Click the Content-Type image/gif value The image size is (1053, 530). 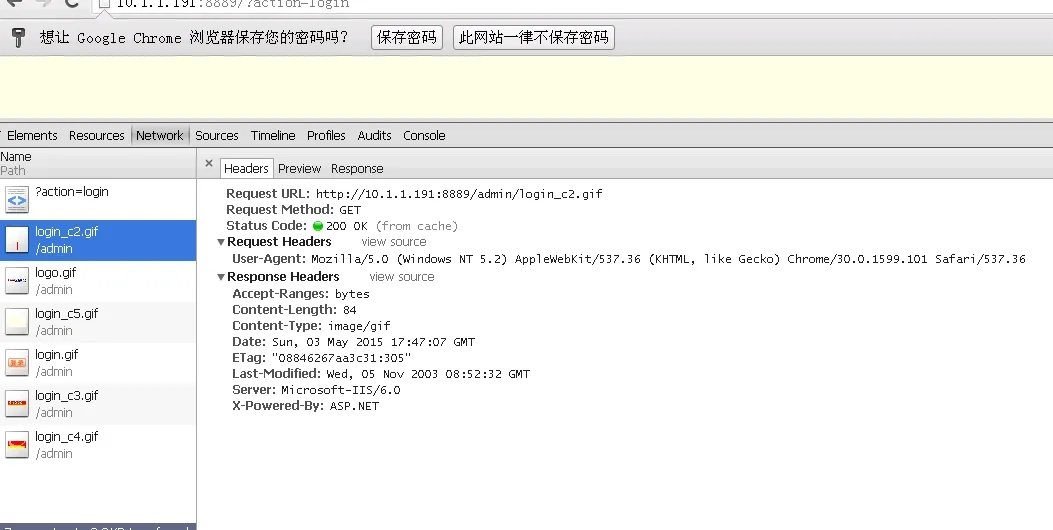coord(359,326)
